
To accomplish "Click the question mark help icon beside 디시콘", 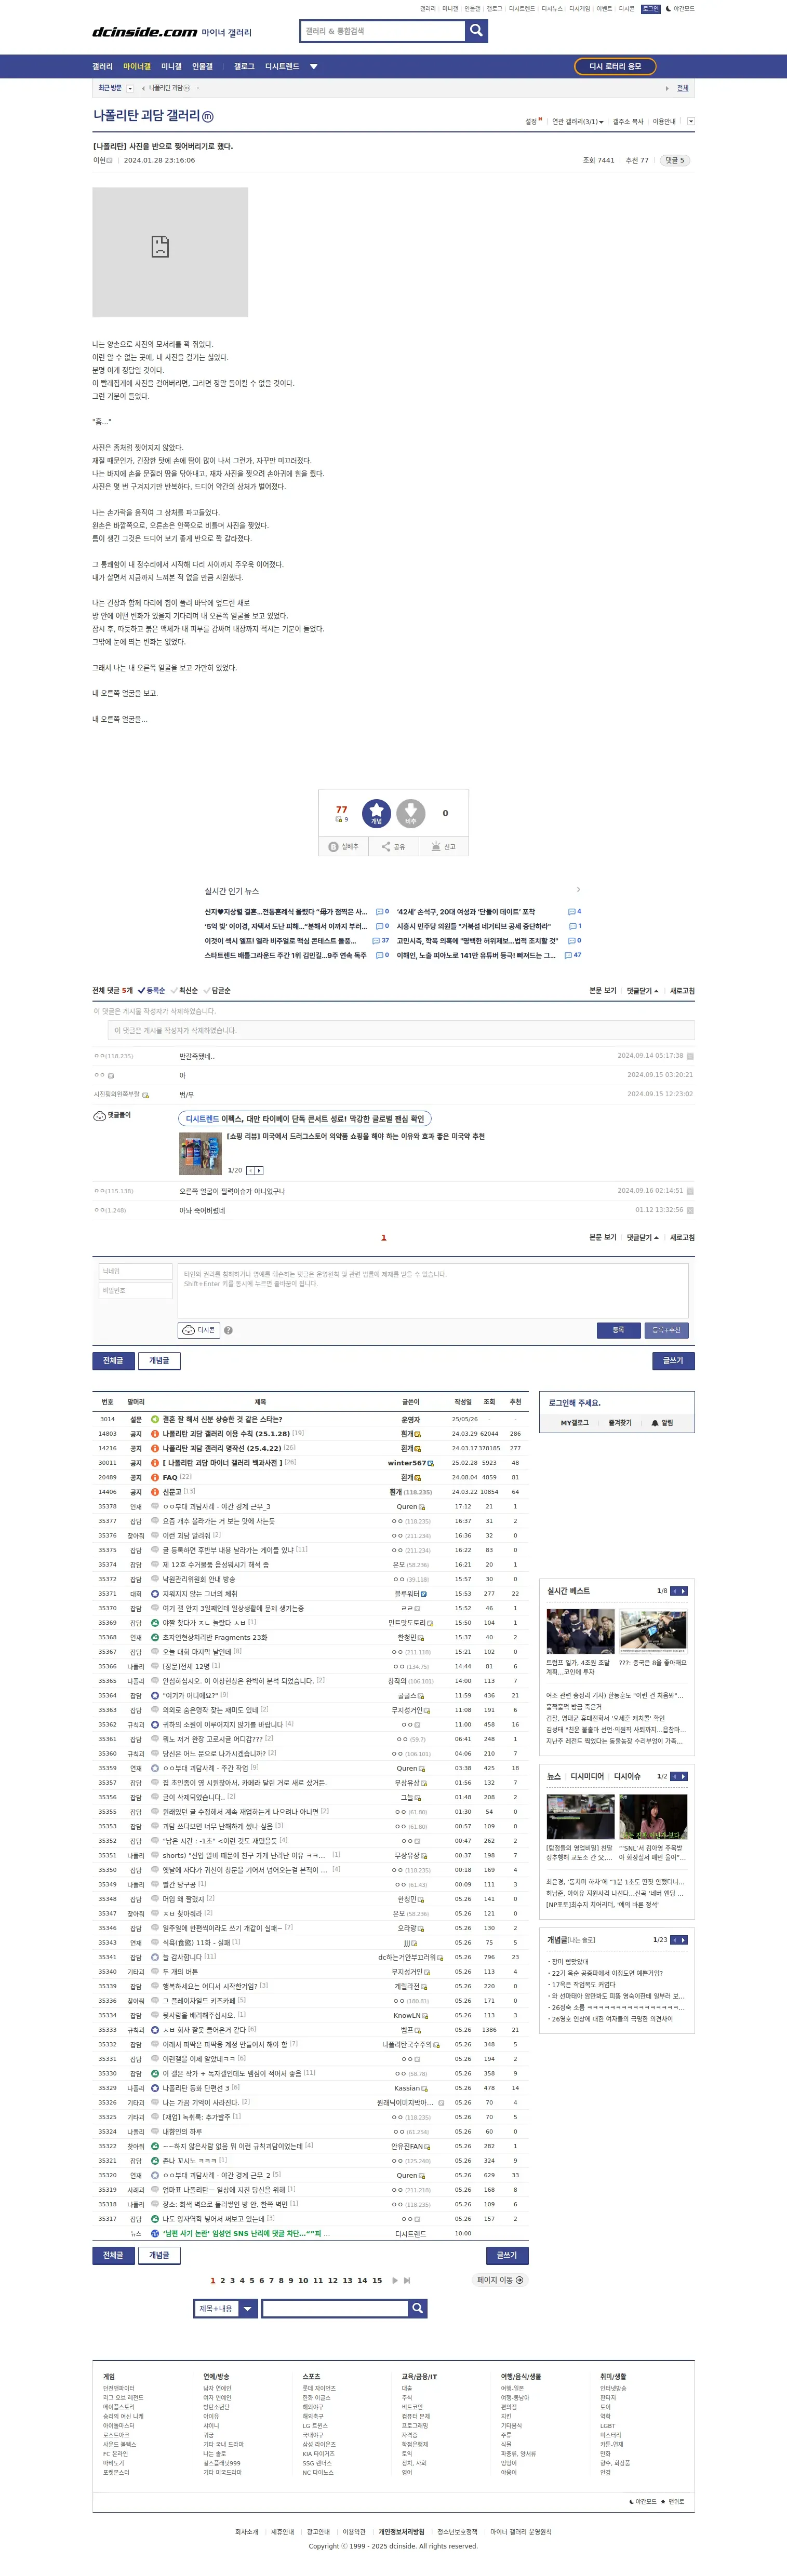I will pyautogui.click(x=228, y=1330).
